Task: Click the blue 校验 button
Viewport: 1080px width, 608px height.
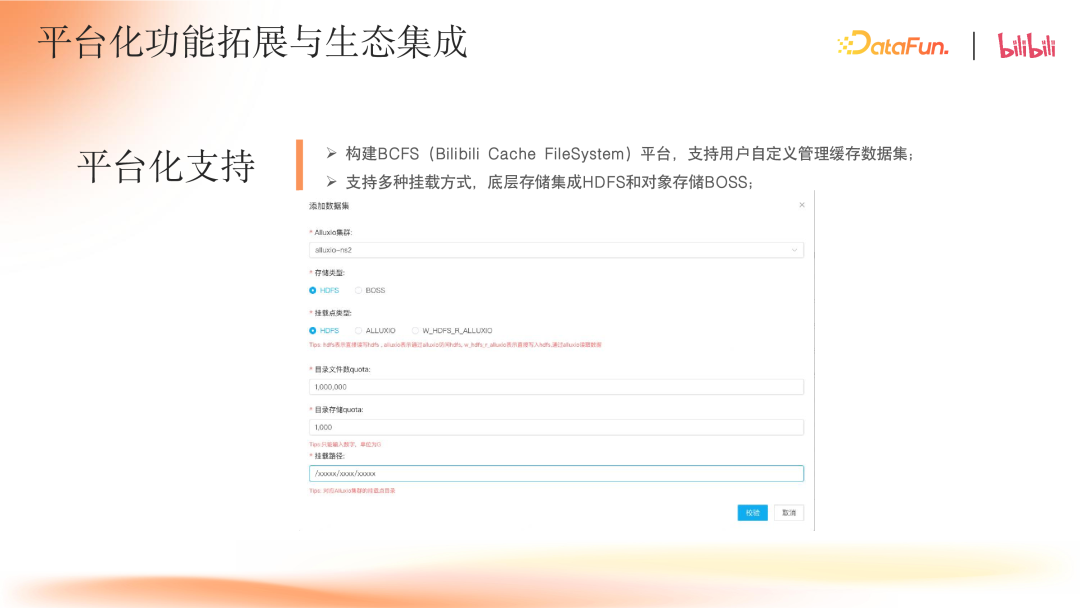Action: tap(752, 513)
